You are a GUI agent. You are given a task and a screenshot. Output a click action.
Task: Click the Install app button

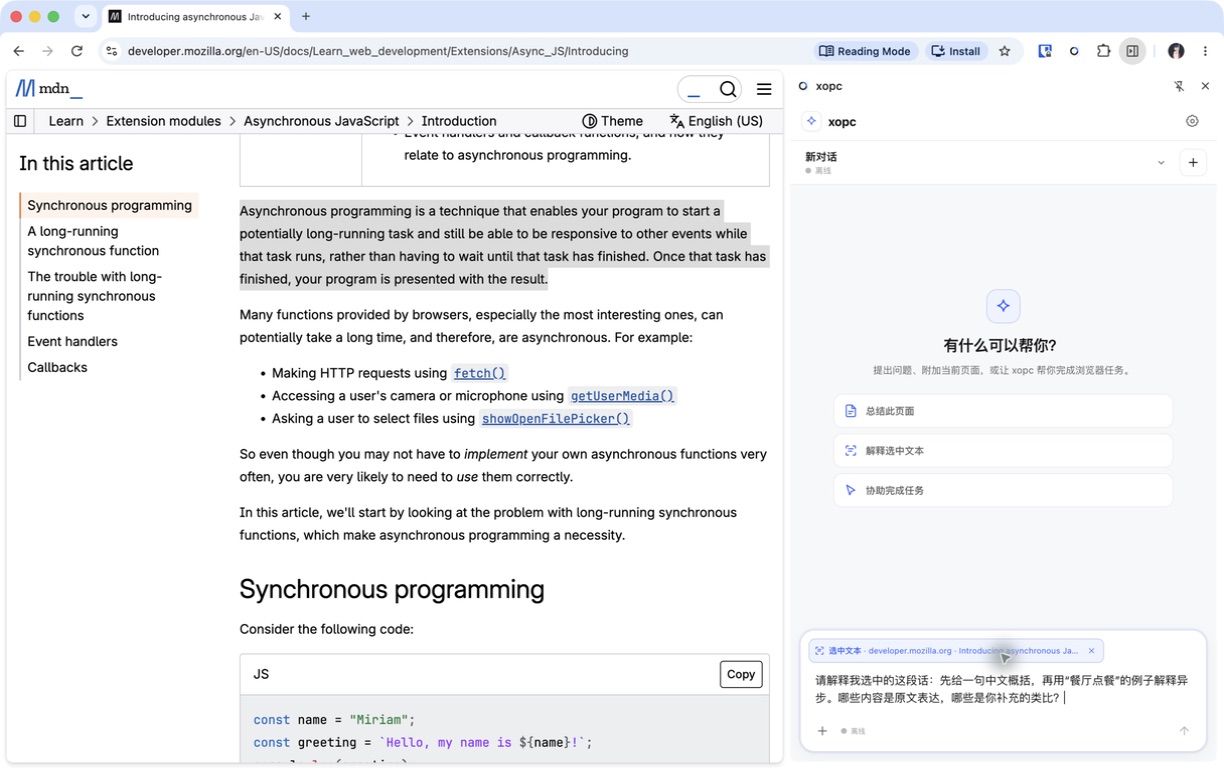[955, 51]
